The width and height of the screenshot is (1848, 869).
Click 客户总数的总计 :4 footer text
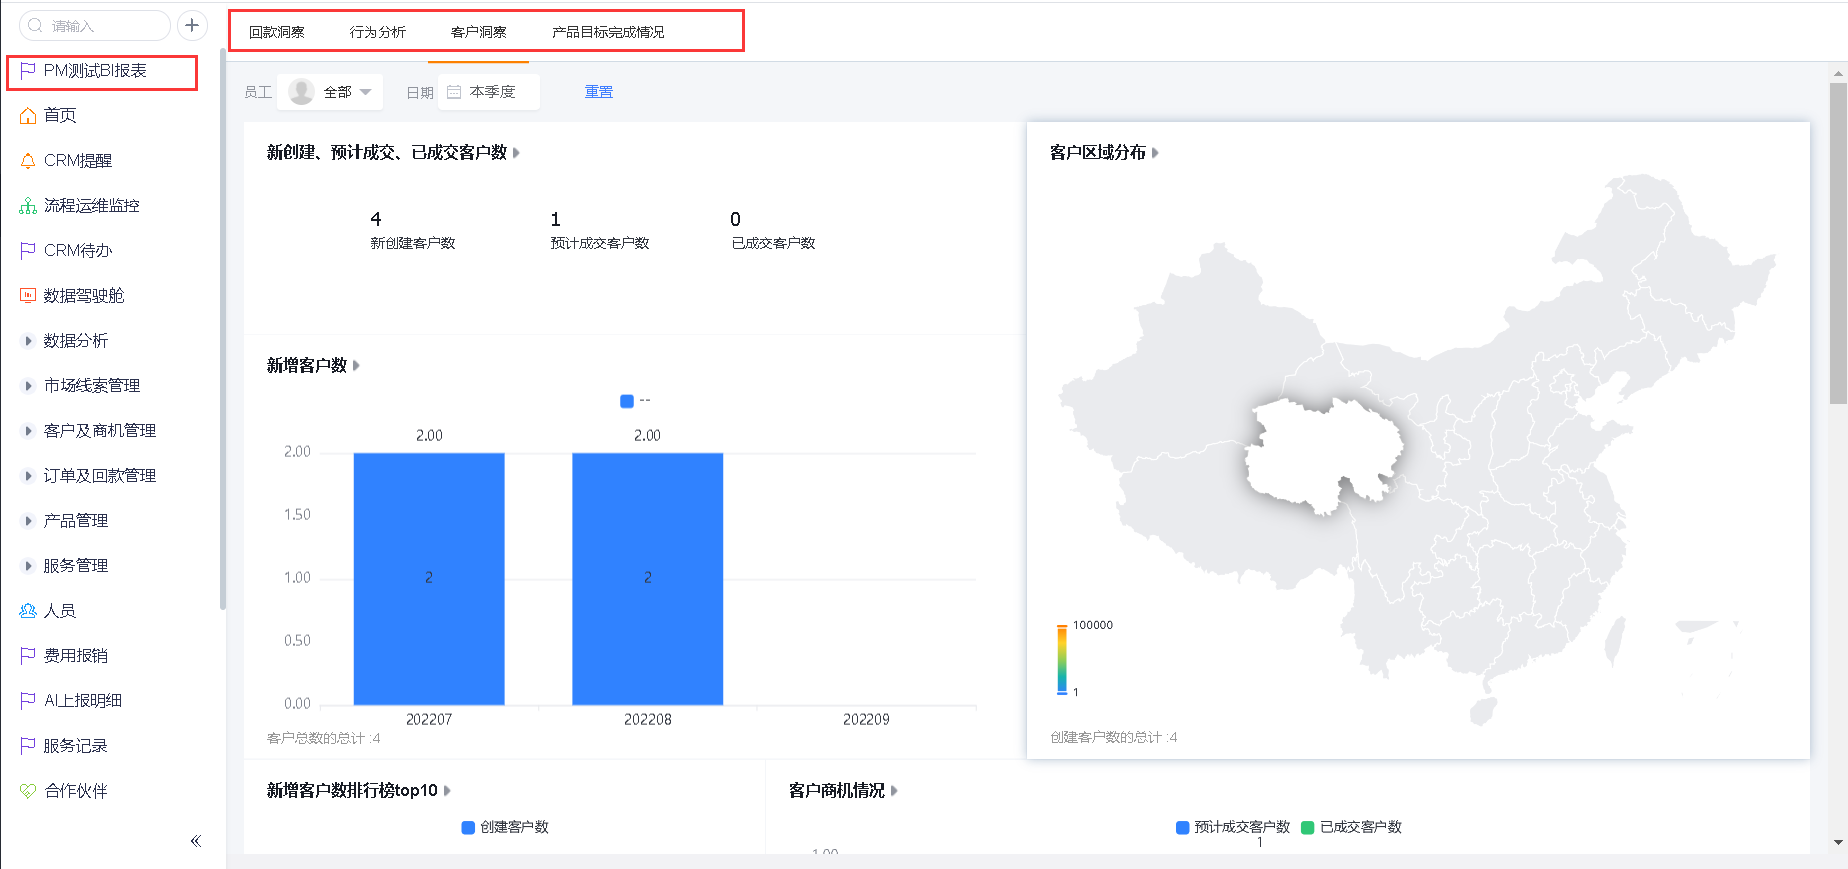tap(324, 738)
